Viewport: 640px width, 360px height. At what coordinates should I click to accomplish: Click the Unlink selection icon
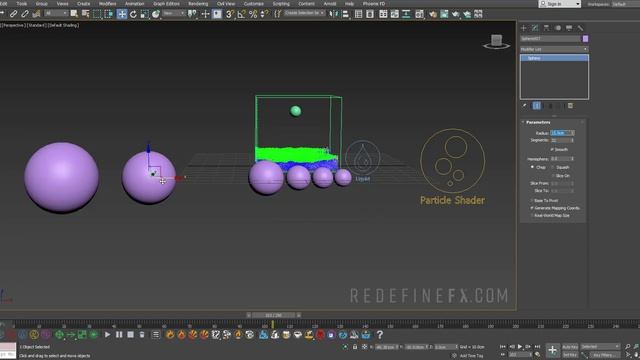pos(24,14)
